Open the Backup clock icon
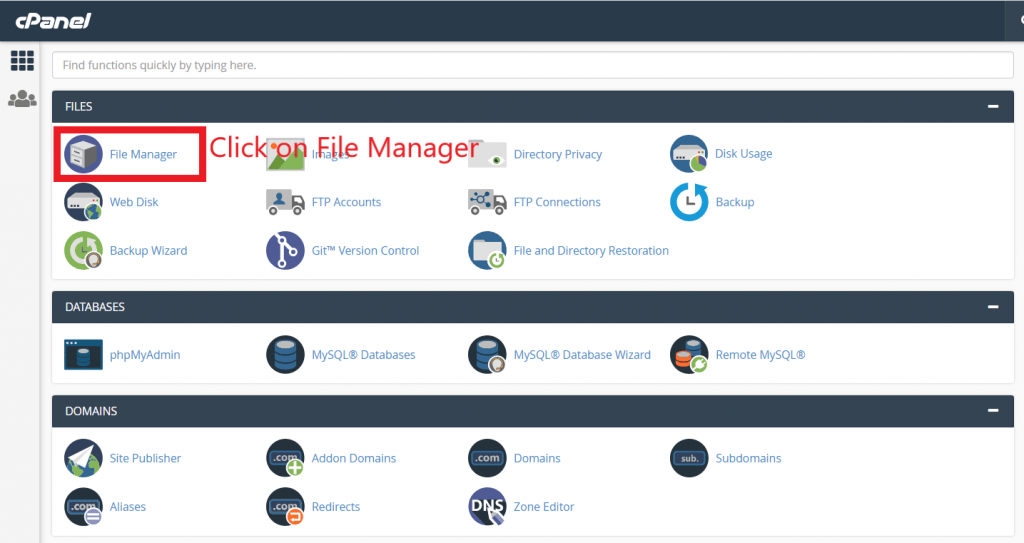1024x543 pixels. point(689,202)
